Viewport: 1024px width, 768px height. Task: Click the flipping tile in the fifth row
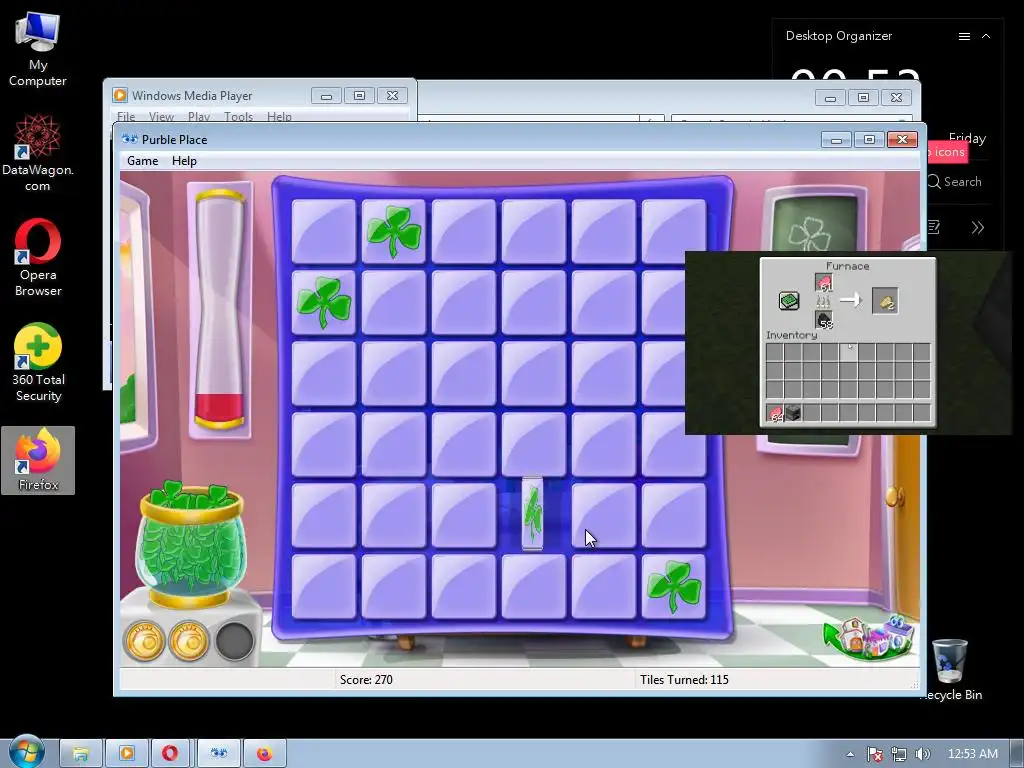tap(533, 514)
